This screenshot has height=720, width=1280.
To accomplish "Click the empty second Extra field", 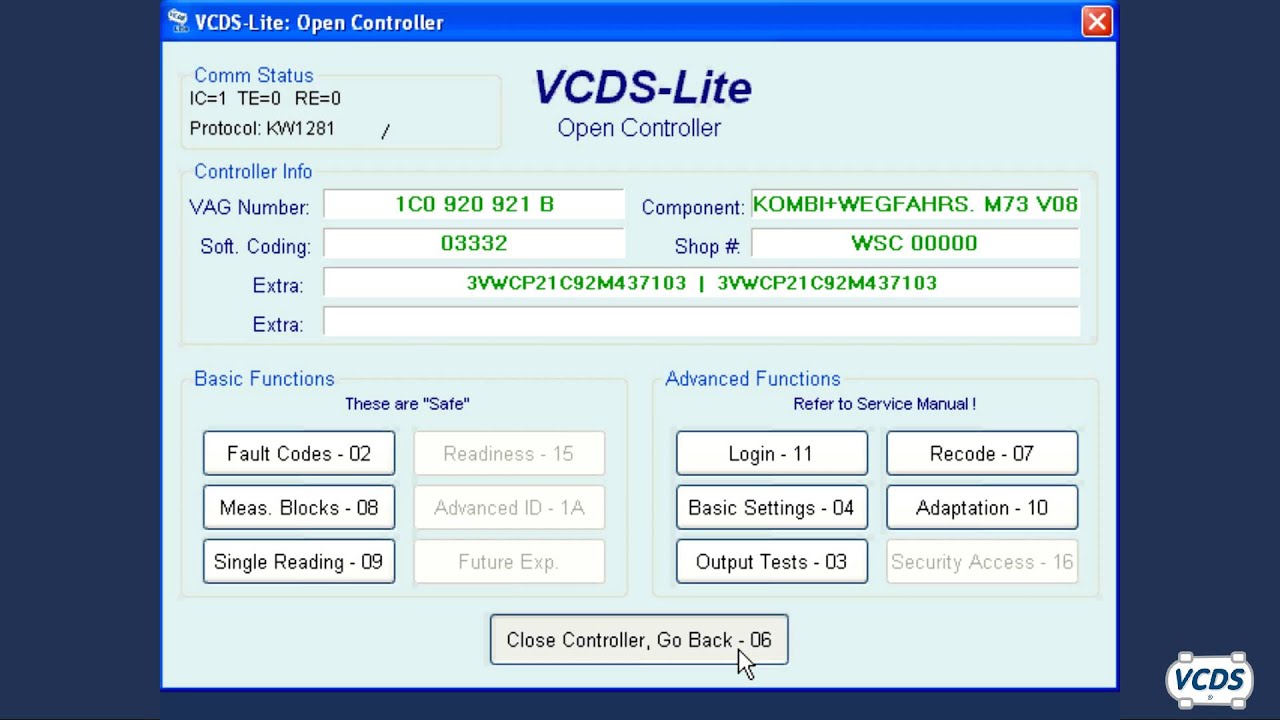I will tap(701, 322).
